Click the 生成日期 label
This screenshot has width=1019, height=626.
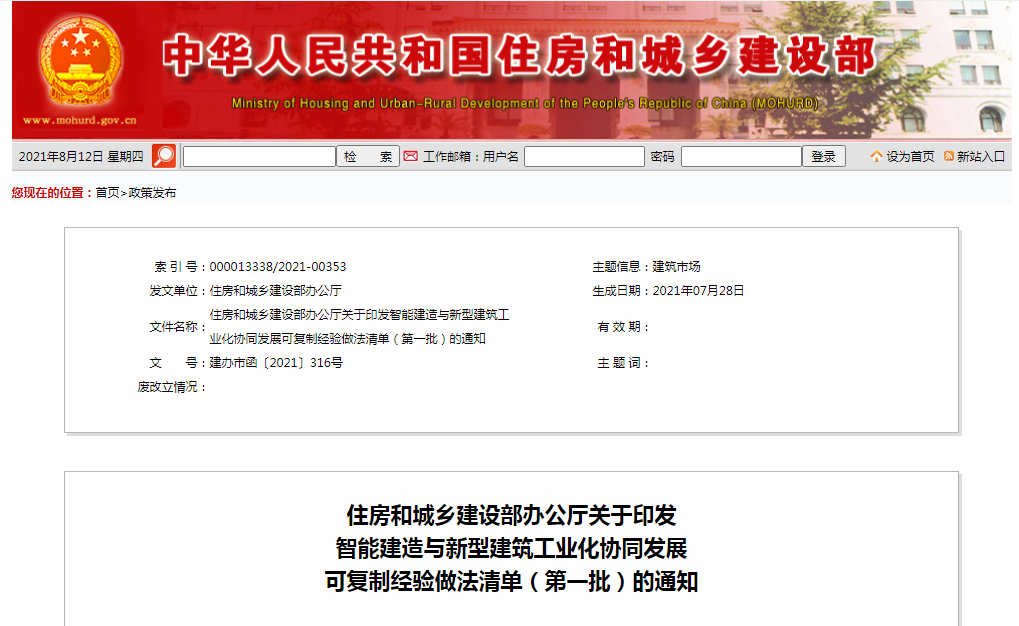coord(620,291)
